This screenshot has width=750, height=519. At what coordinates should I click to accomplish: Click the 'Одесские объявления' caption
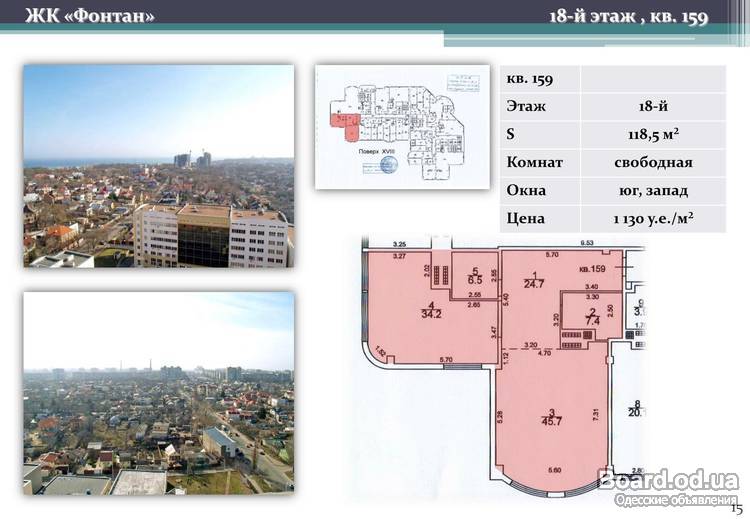tap(676, 499)
